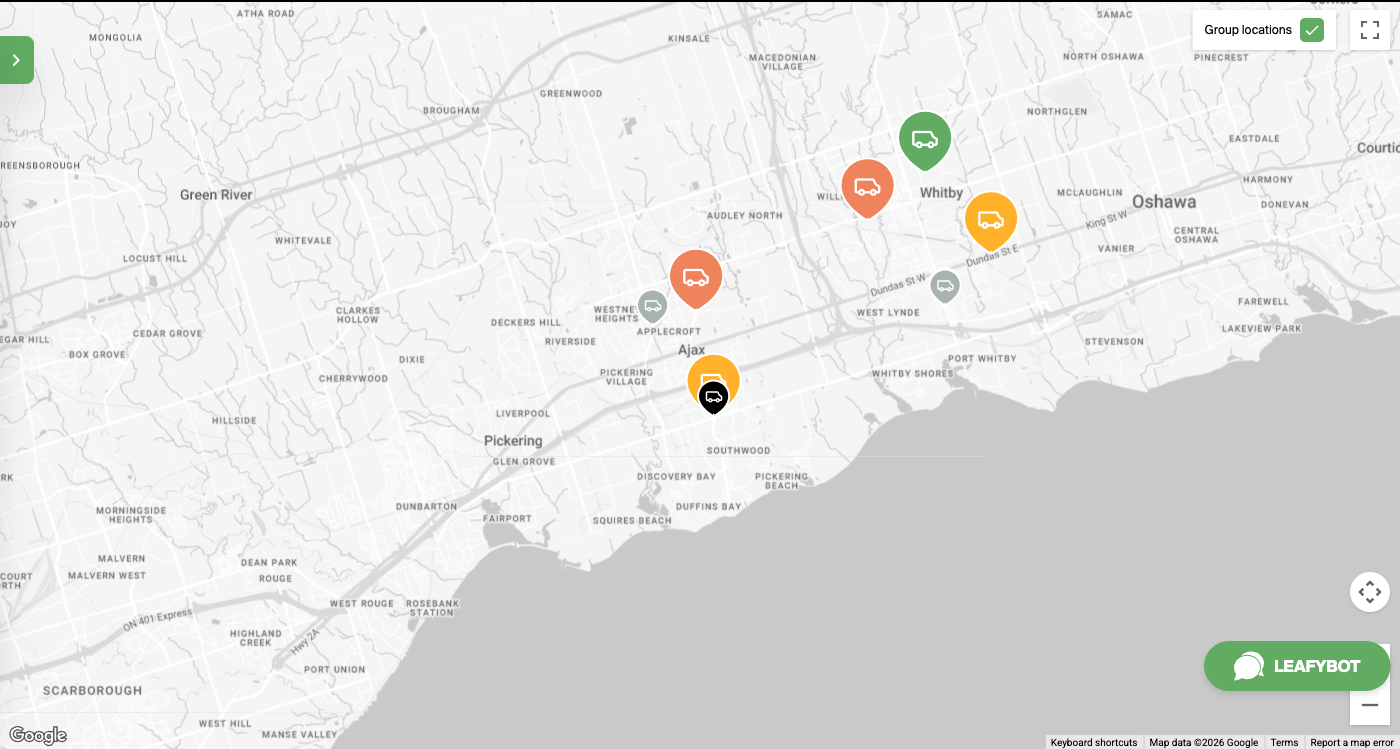Select the orange truck marker north of Ajax
This screenshot has width=1400, height=749.
[x=696, y=278]
